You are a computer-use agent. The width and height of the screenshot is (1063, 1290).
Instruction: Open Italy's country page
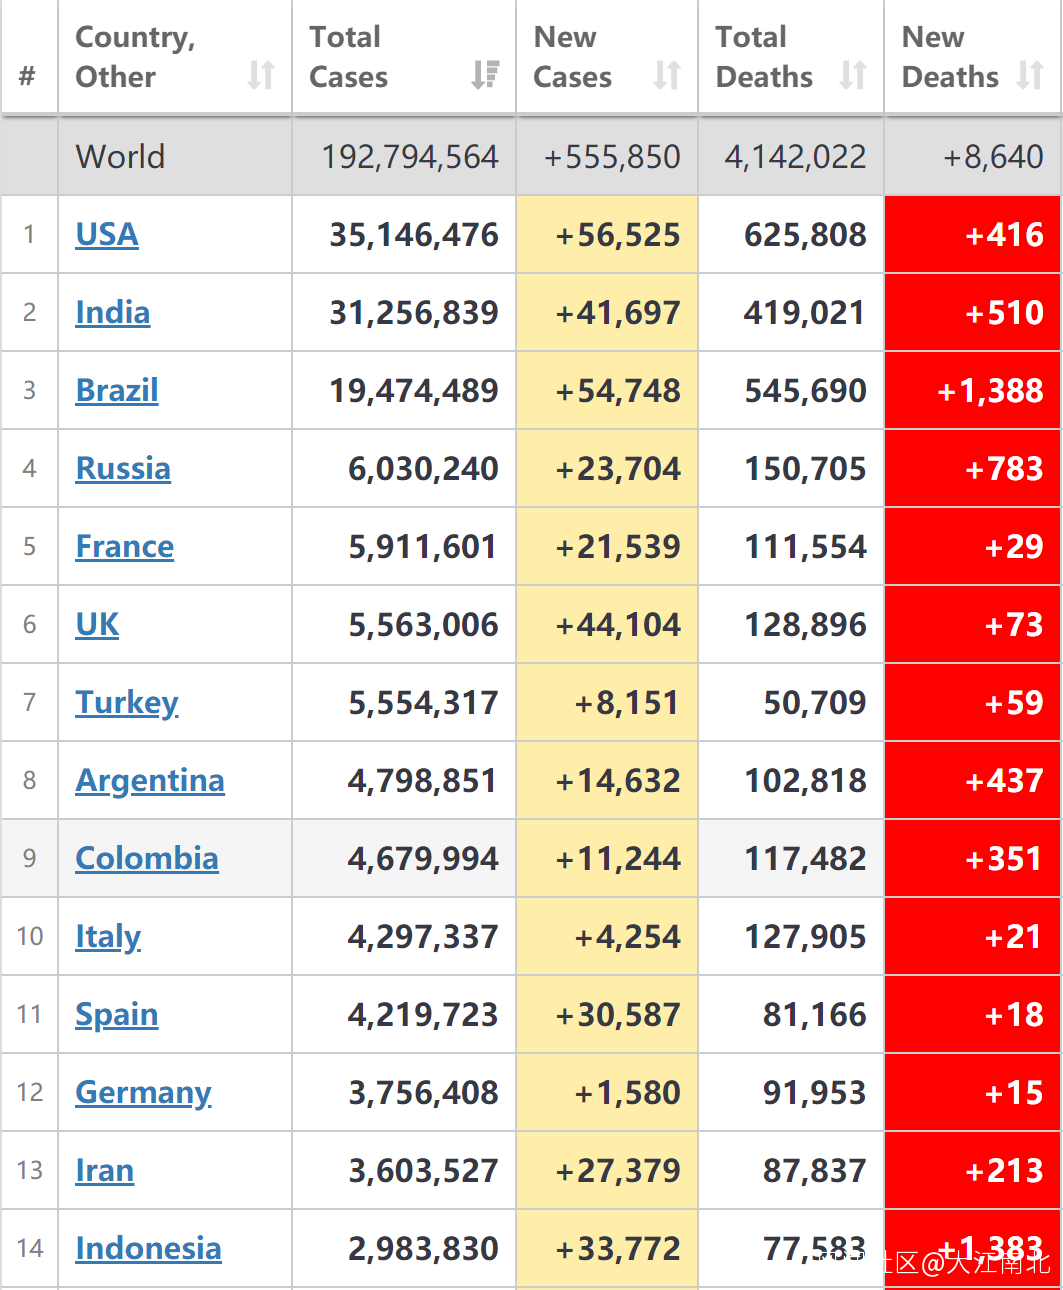pyautogui.click(x=108, y=936)
